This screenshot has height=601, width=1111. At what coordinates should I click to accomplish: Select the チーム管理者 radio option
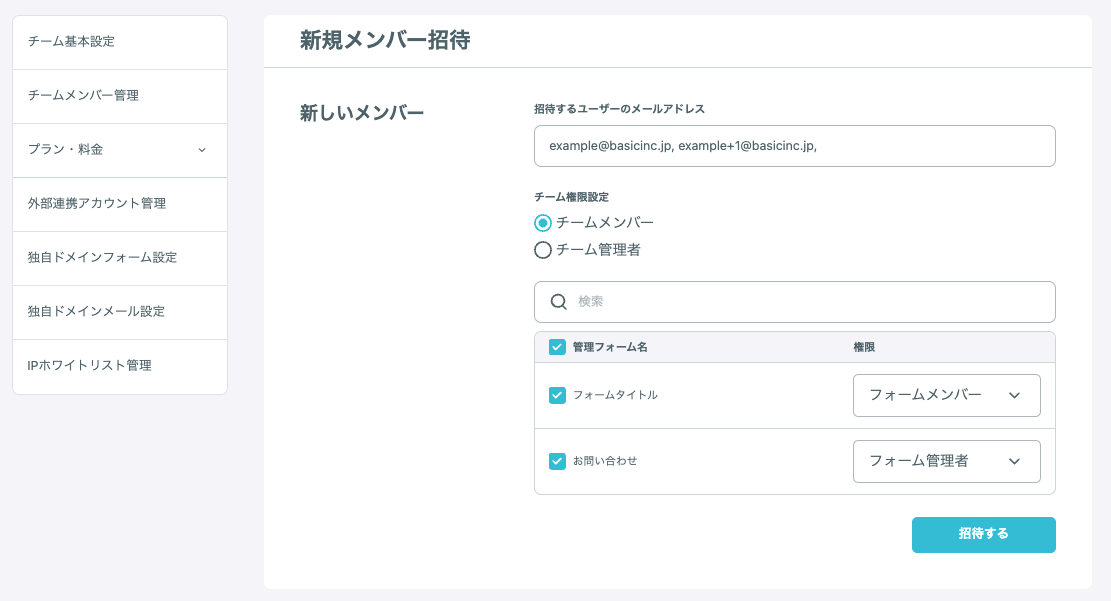point(543,250)
